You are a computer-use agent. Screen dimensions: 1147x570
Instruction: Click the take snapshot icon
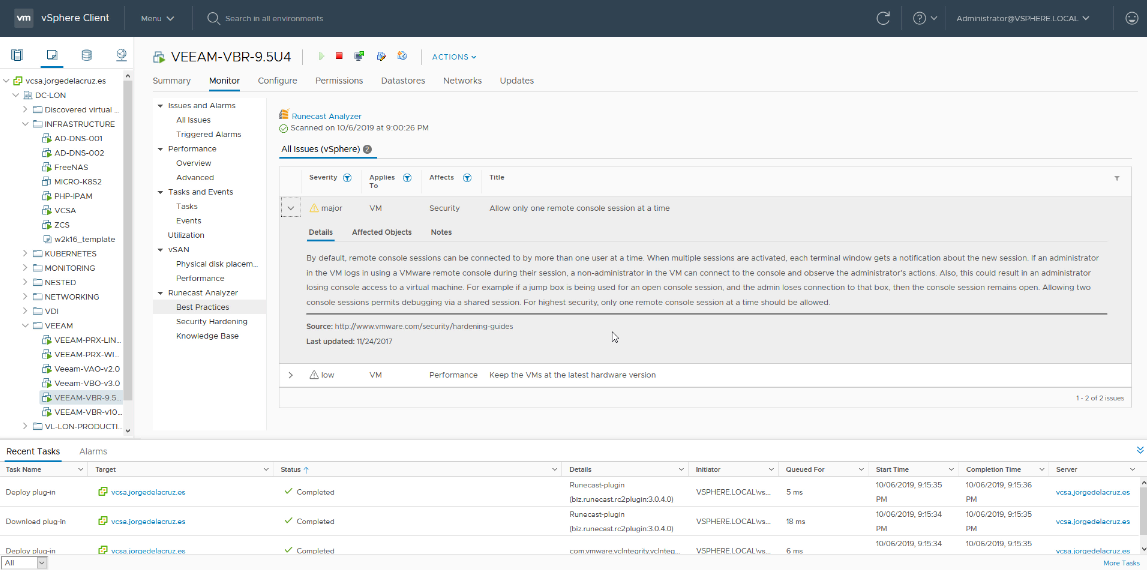click(x=402, y=56)
